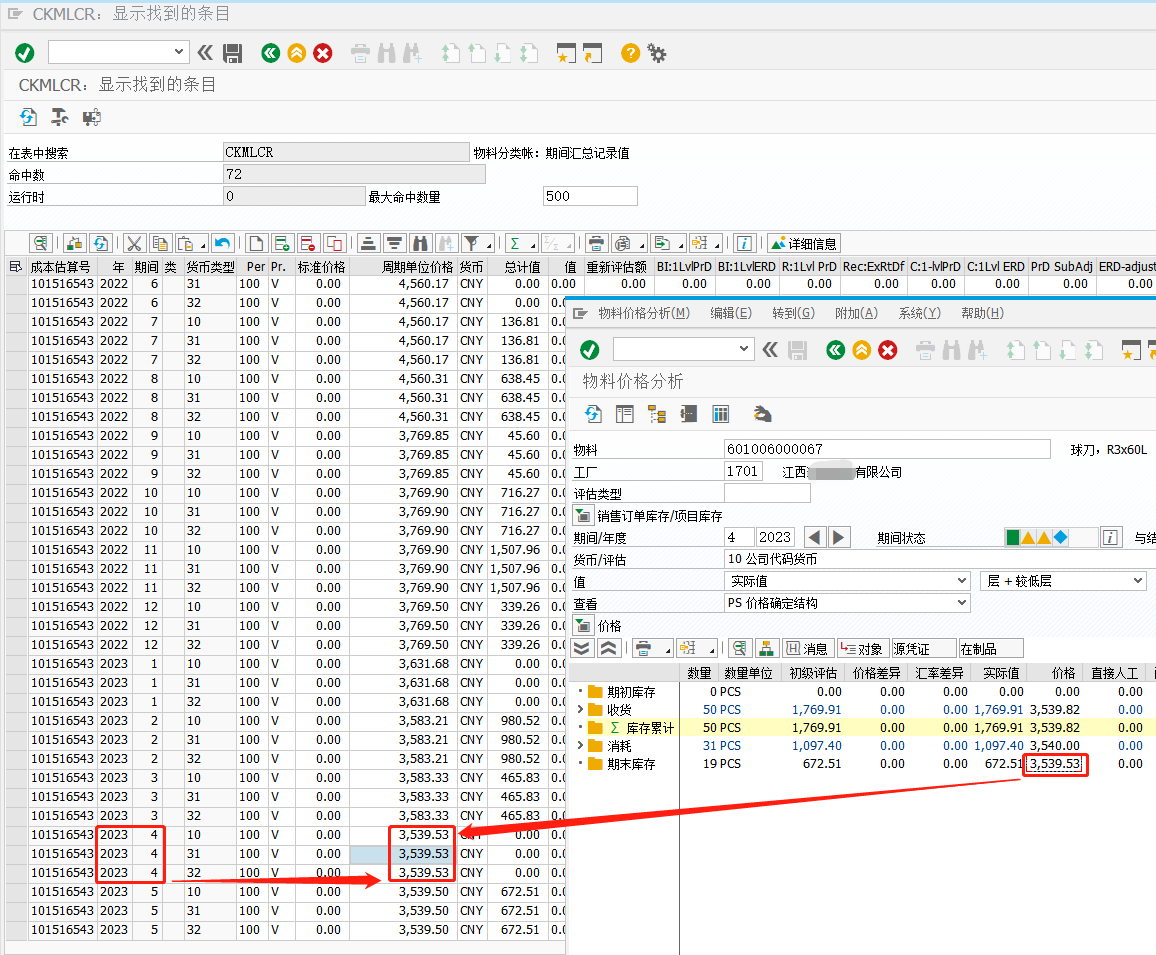
Task: Click the Save icon in the CKMLCR toolbar
Action: 233,53
